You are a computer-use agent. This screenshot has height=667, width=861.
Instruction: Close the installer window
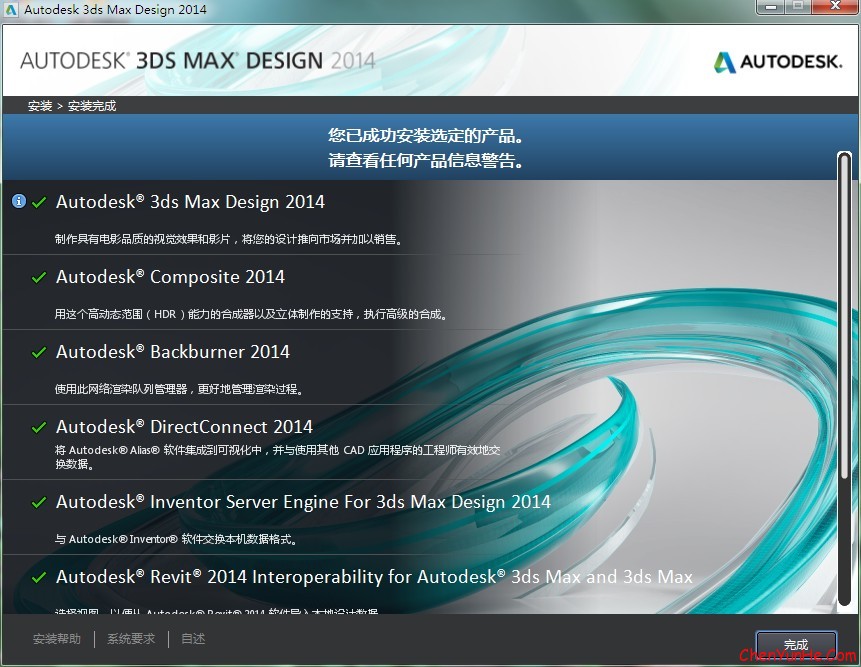pos(835,7)
